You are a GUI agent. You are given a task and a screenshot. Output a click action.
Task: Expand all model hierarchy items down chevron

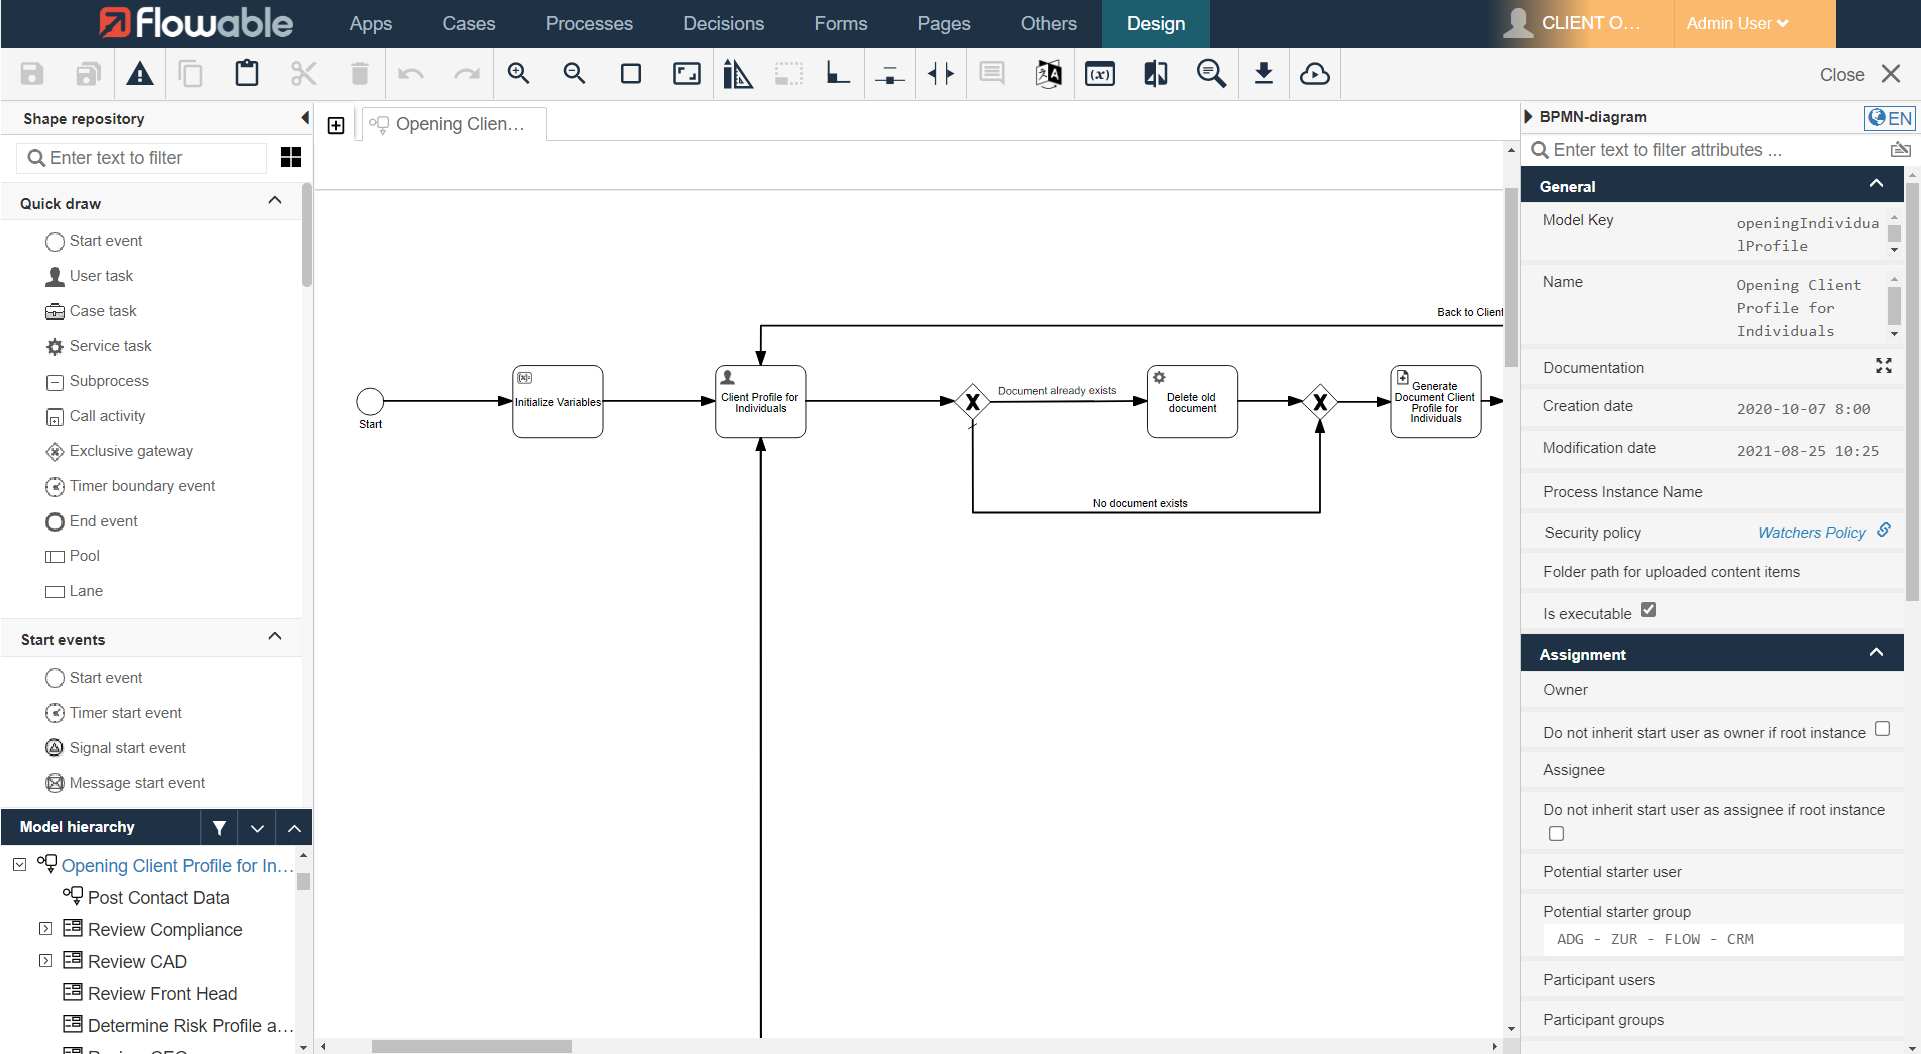pyautogui.click(x=257, y=827)
